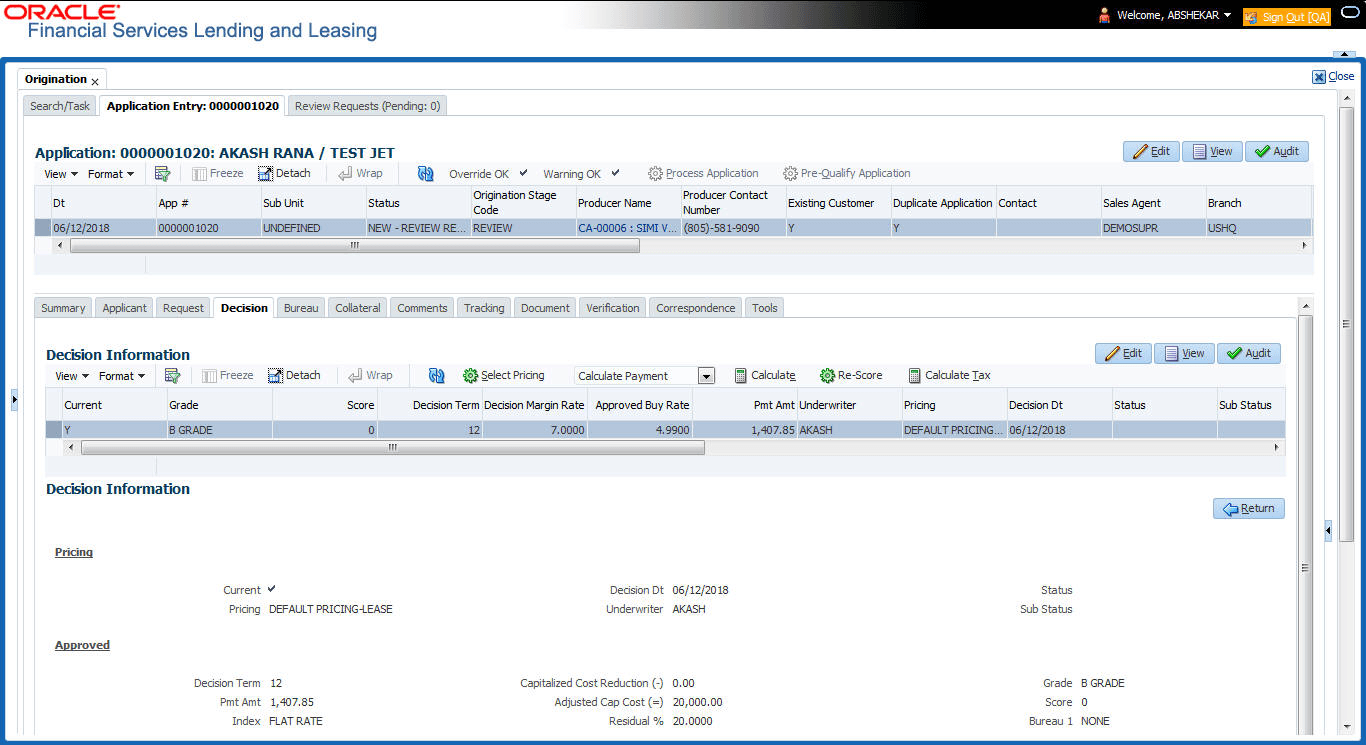1366x745 pixels.
Task: Click Wrap in the Decision Information toolbar
Action: point(370,375)
